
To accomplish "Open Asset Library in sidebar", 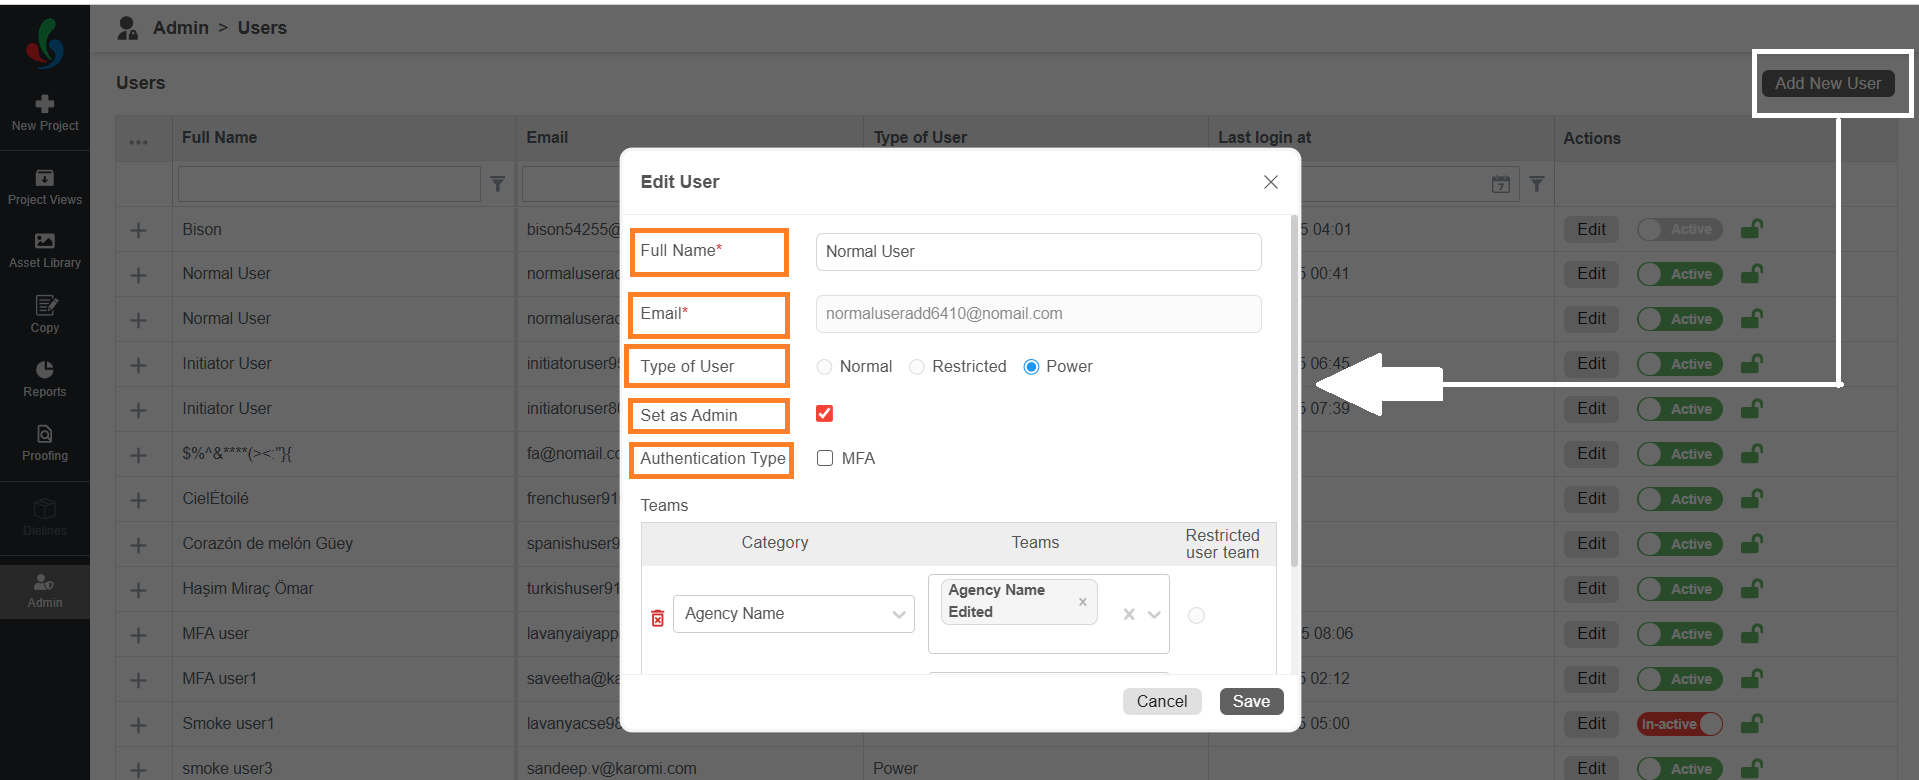I will (45, 250).
